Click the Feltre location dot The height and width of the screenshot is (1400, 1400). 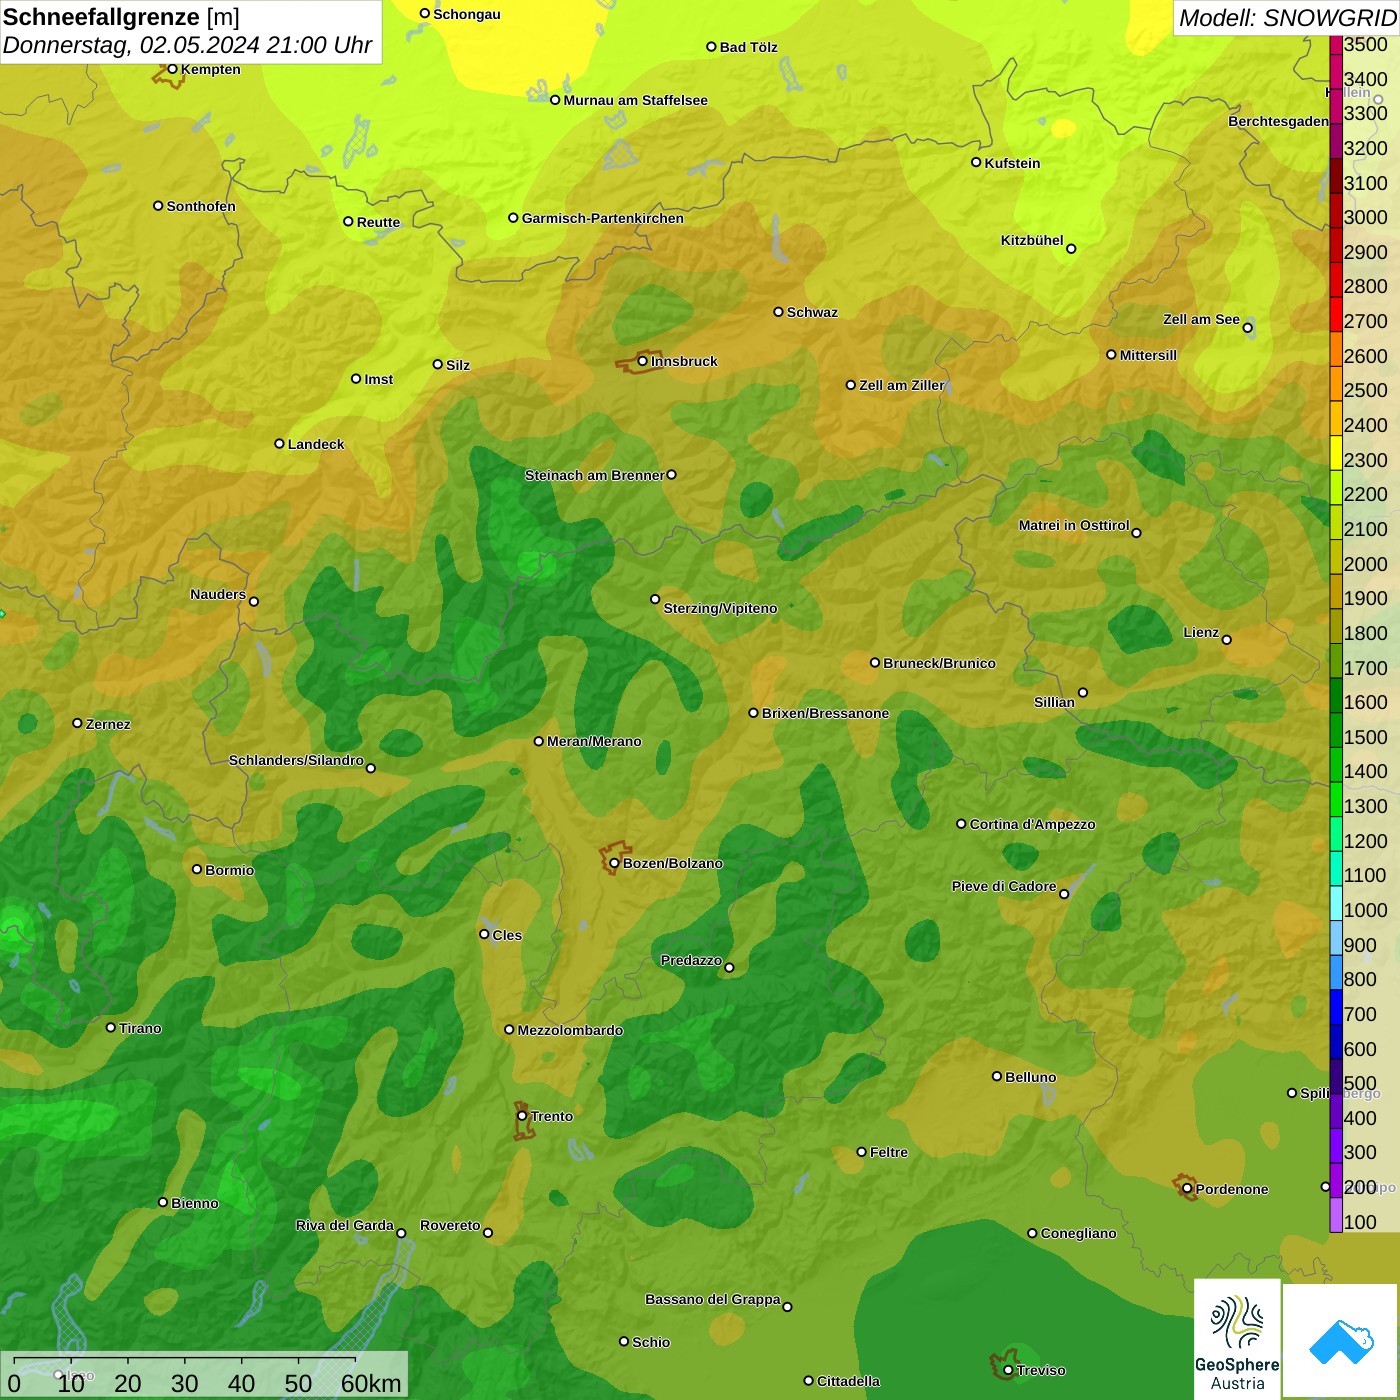pyautogui.click(x=862, y=1152)
